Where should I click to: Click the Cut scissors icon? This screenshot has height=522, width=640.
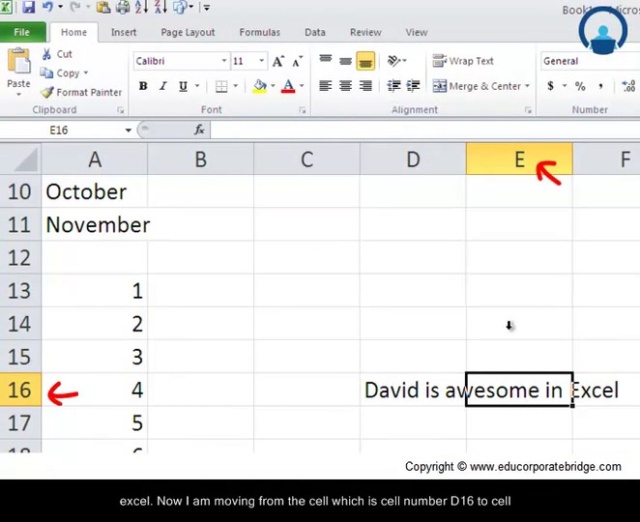[x=47, y=54]
